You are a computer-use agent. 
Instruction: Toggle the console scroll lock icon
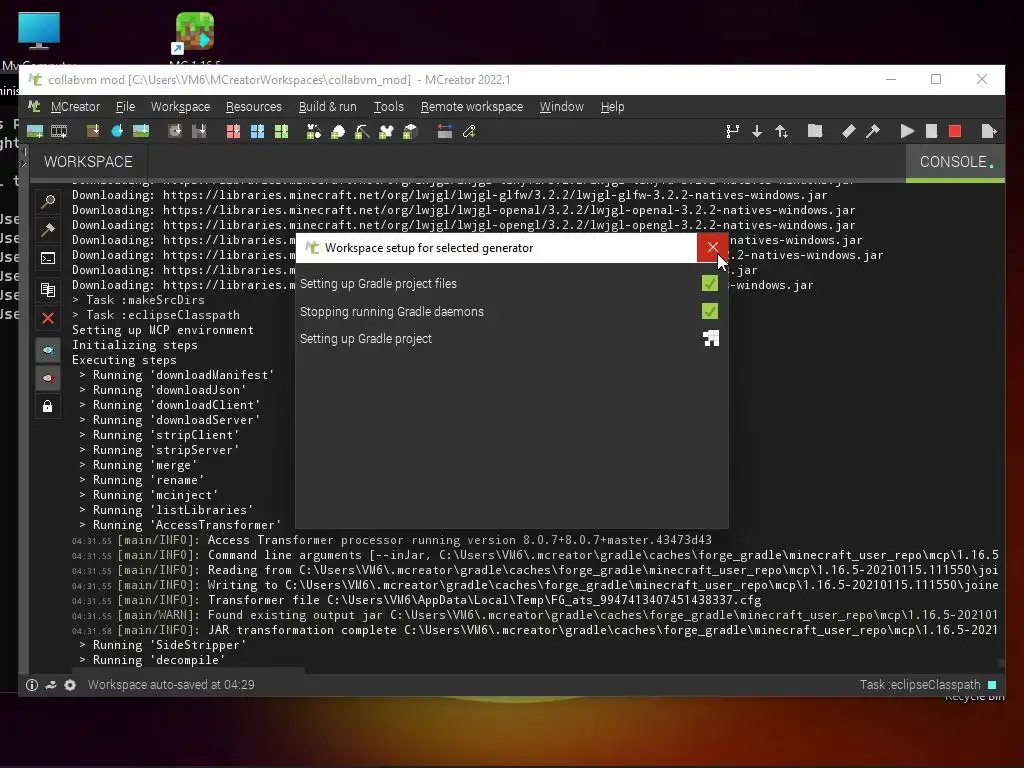click(48, 407)
